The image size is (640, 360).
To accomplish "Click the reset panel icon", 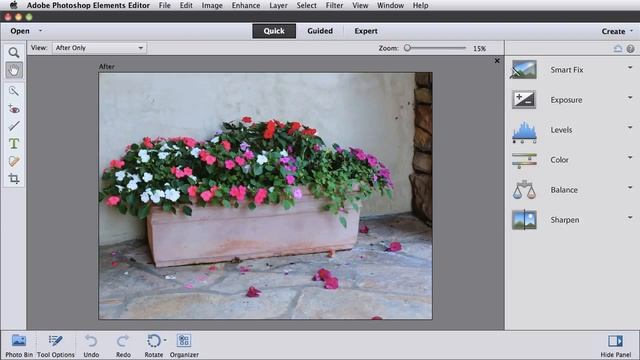I will (x=618, y=49).
